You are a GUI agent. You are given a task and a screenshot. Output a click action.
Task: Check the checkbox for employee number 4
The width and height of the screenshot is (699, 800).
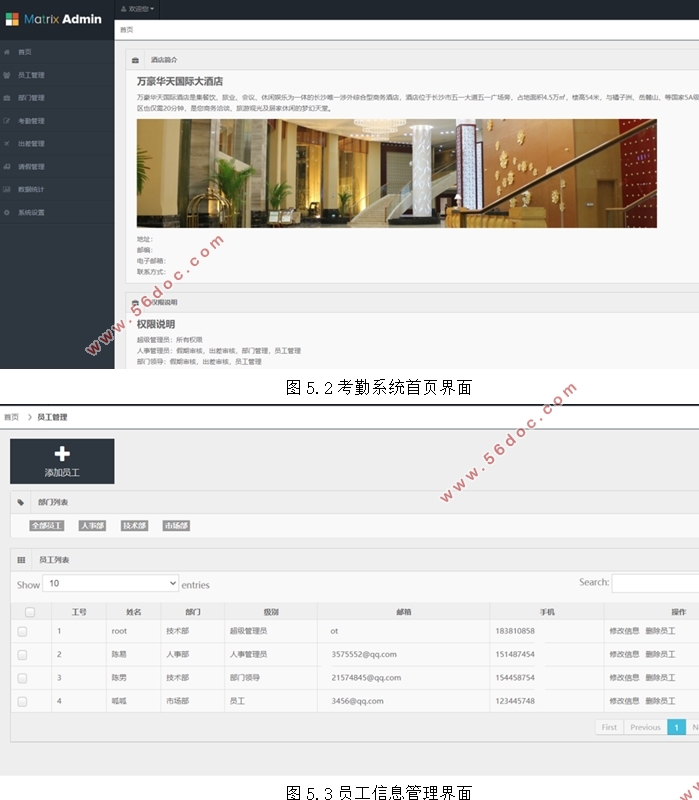(22, 702)
